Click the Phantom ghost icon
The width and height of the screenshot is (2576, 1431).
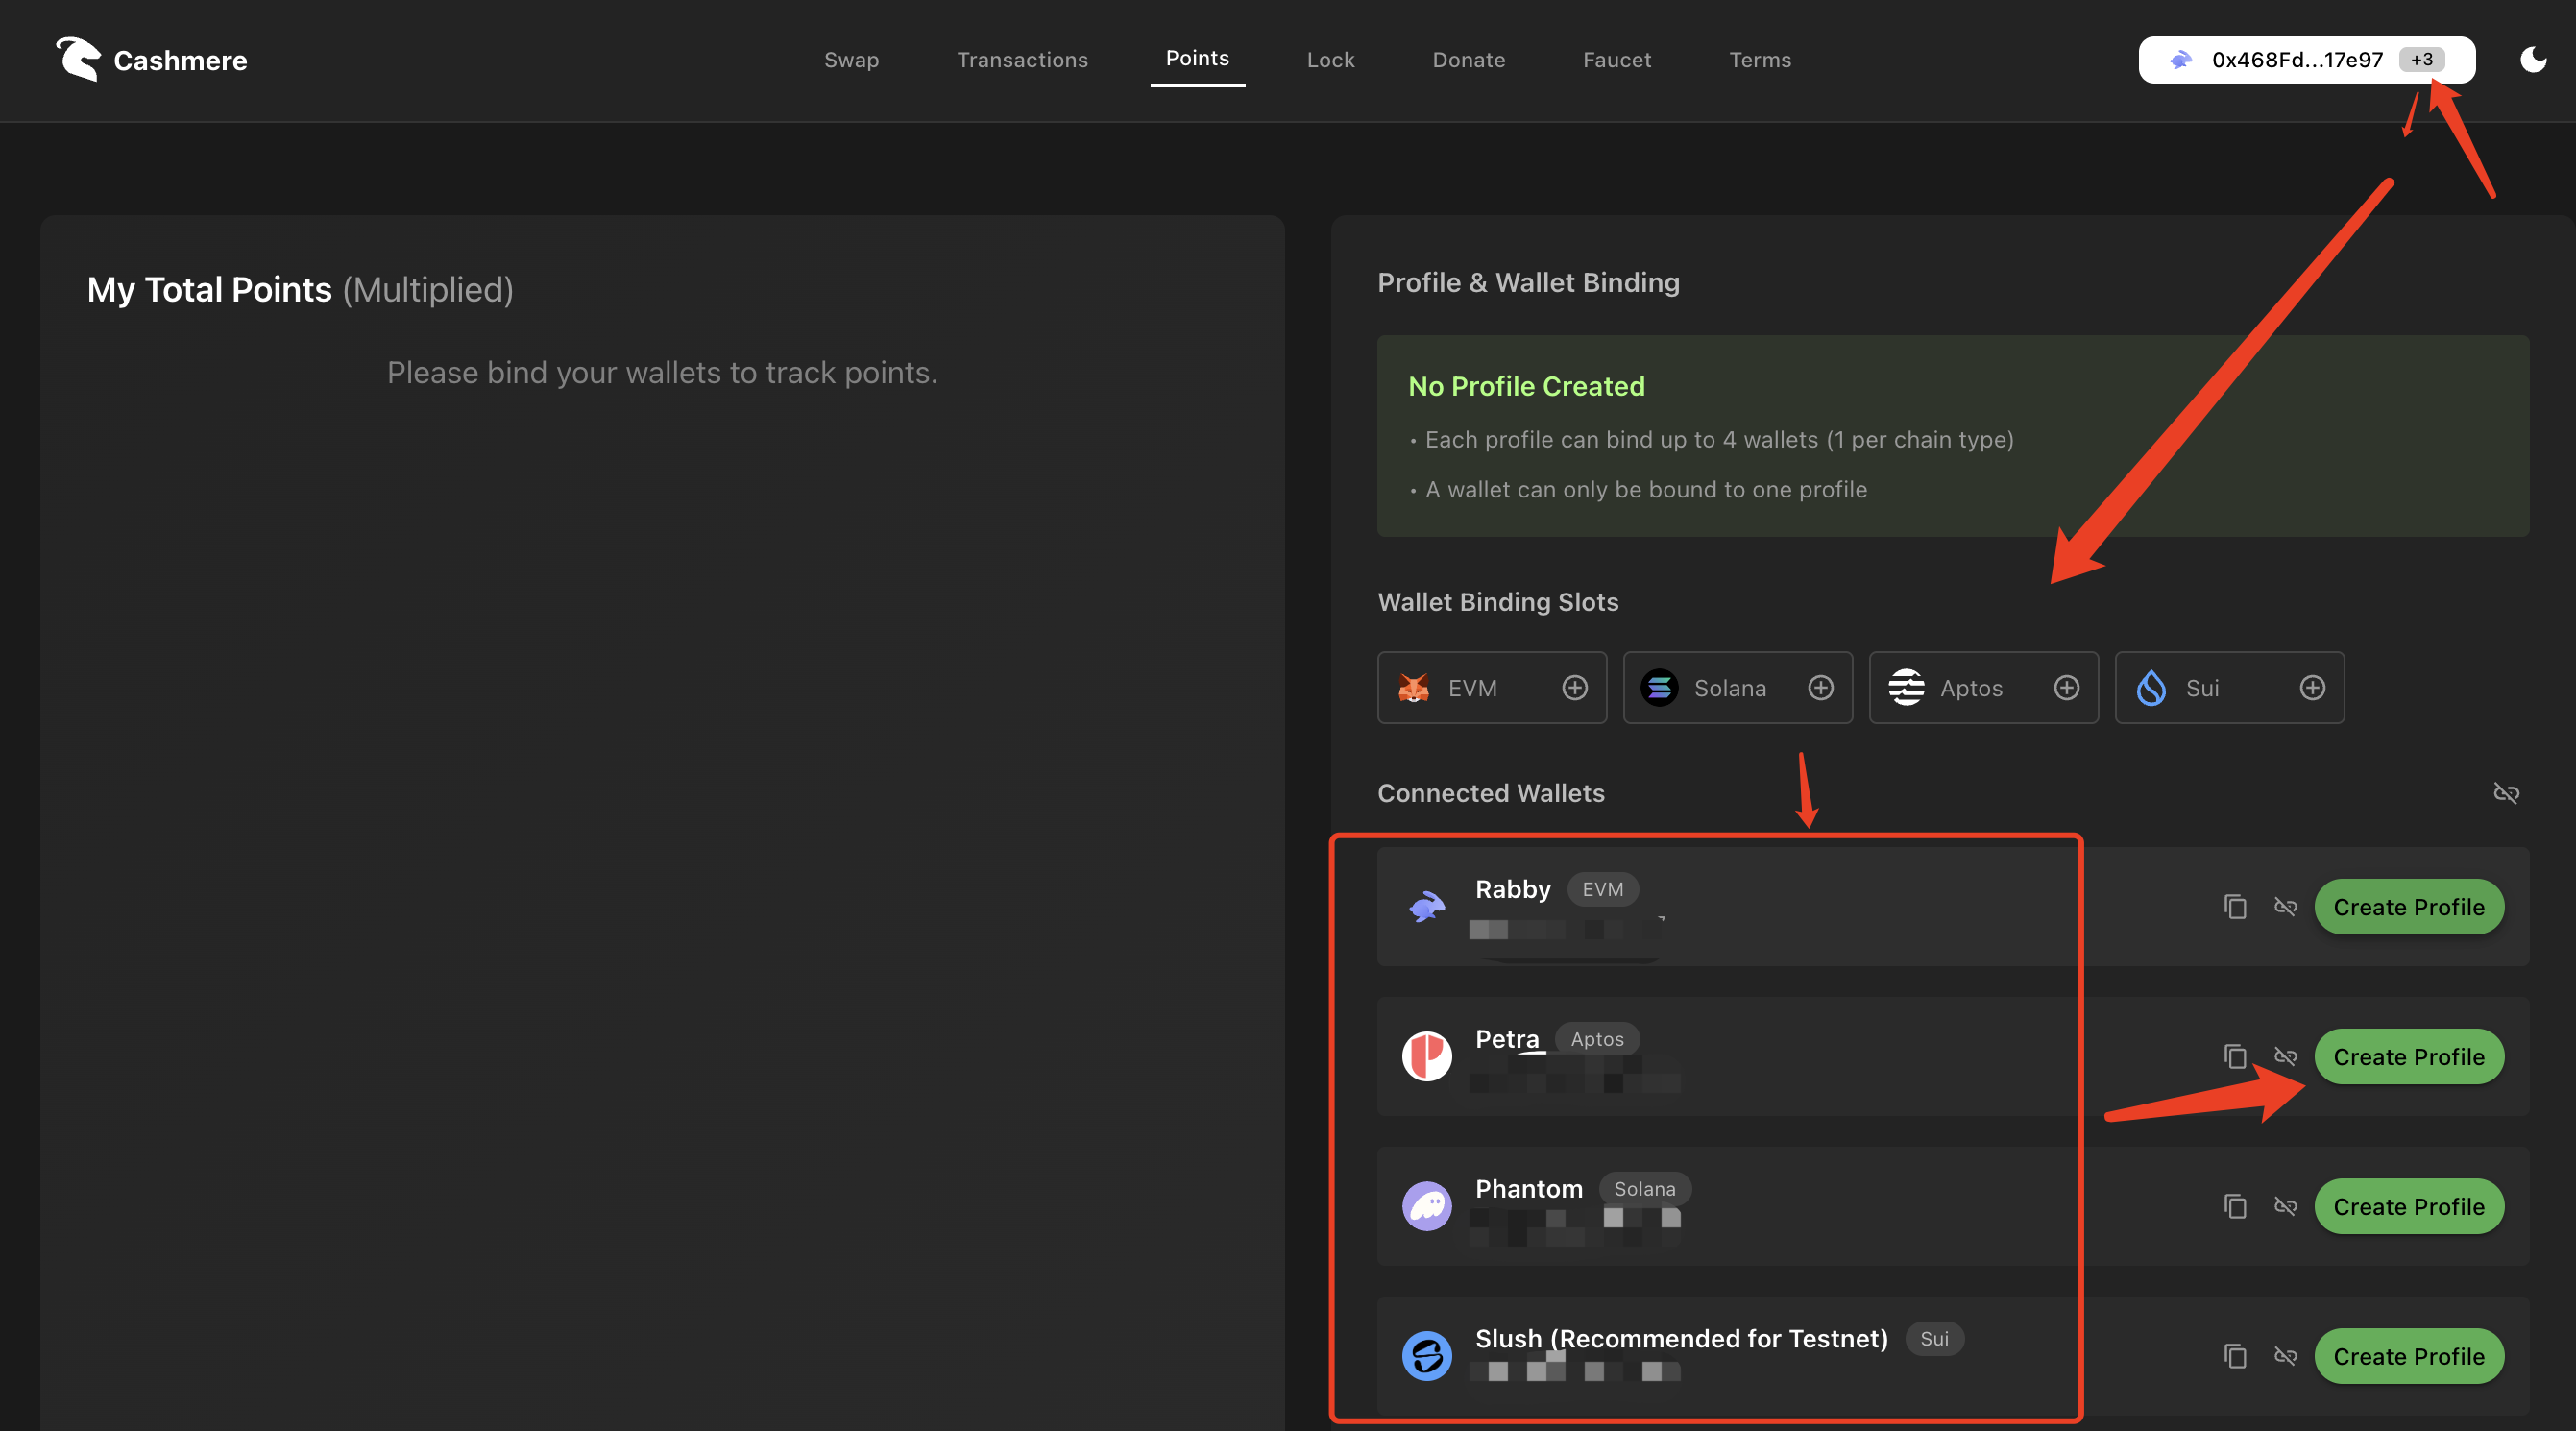tap(1426, 1207)
